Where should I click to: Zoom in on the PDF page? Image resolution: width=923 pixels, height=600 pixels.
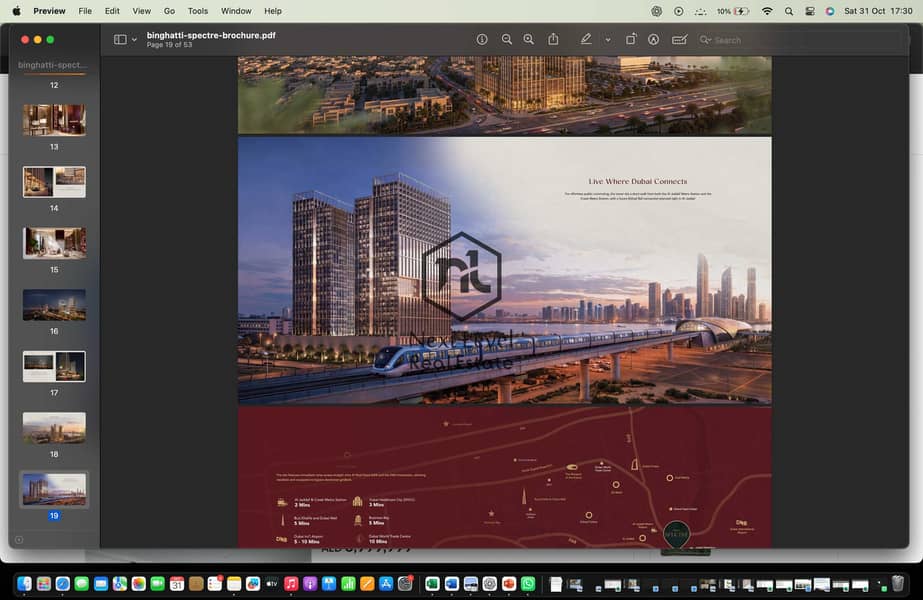529,39
